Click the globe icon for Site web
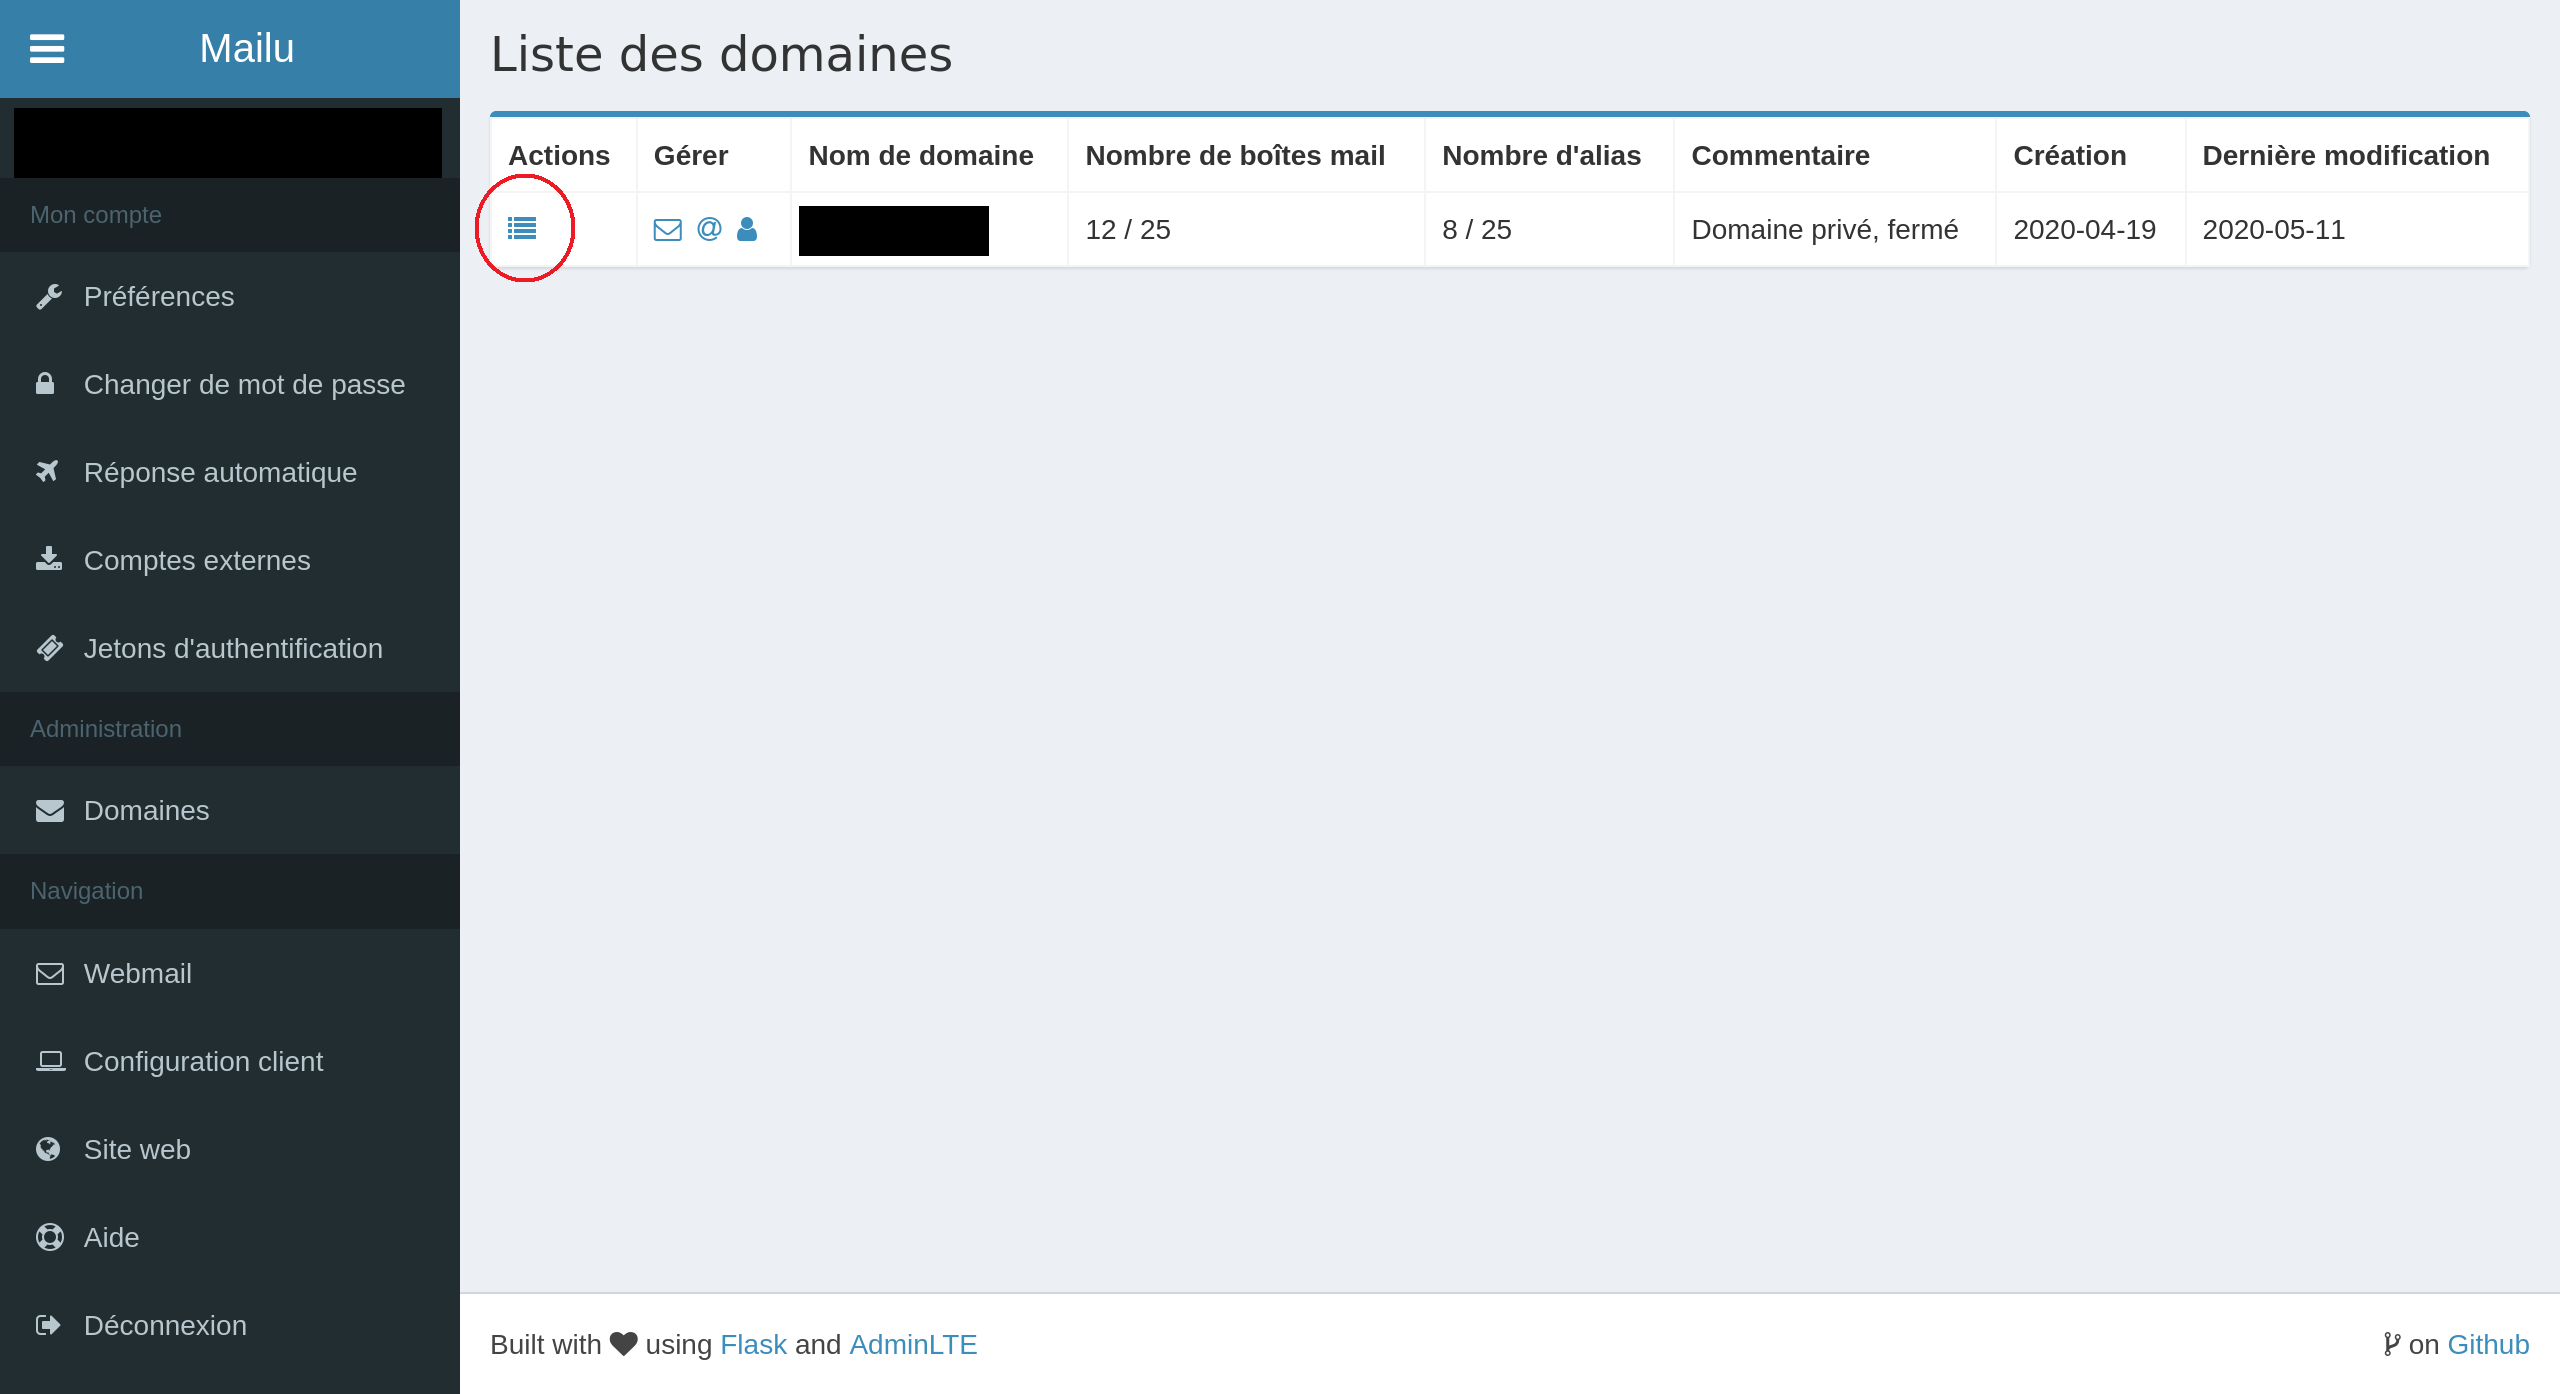The width and height of the screenshot is (2560, 1394). [x=48, y=1150]
